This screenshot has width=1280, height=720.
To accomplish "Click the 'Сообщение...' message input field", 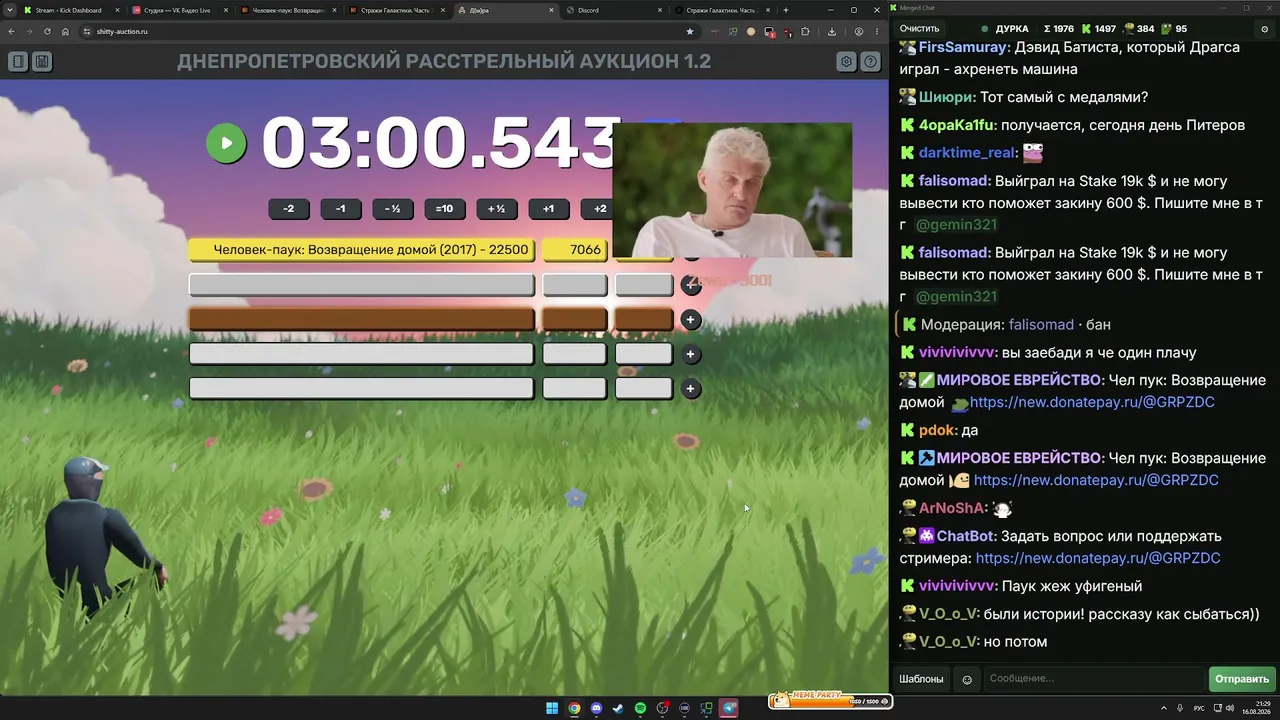I will click(1094, 679).
